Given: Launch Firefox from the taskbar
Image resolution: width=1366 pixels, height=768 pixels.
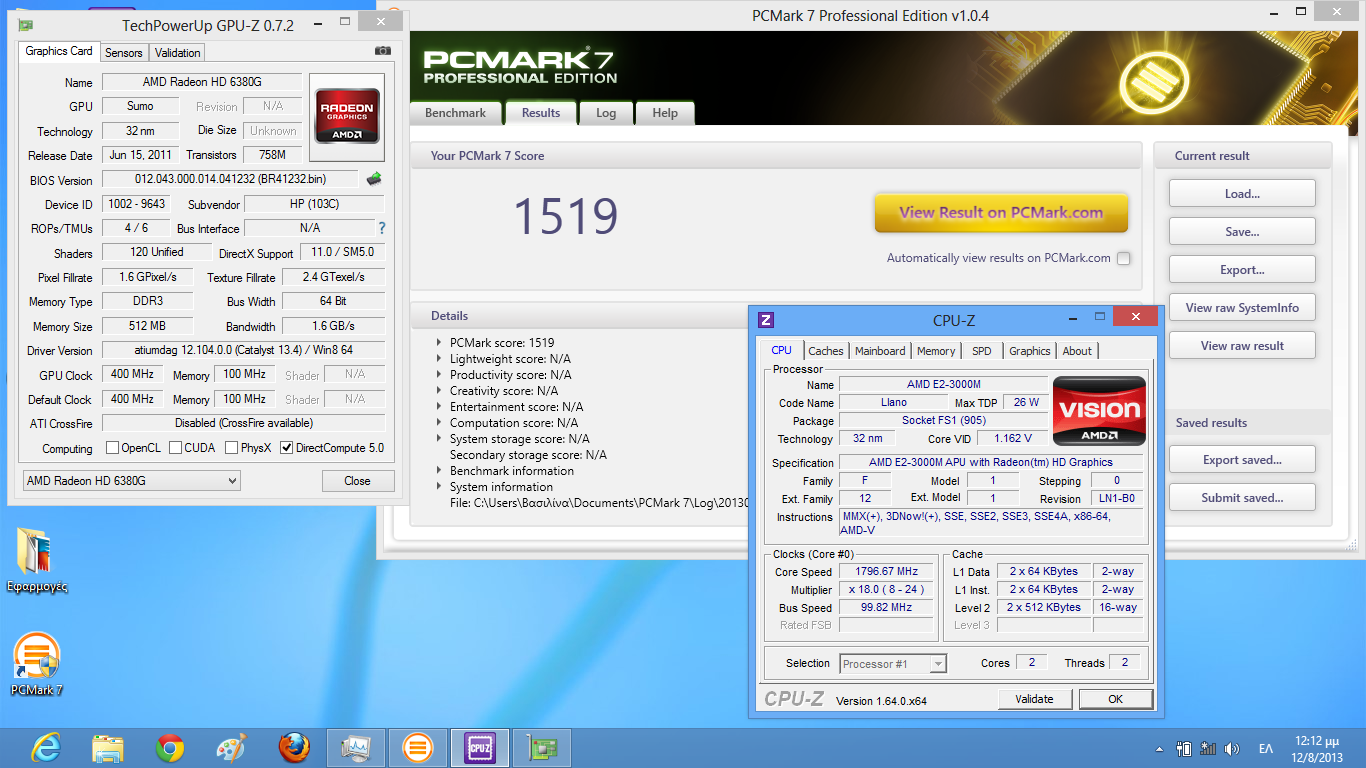Looking at the screenshot, I should click(294, 748).
